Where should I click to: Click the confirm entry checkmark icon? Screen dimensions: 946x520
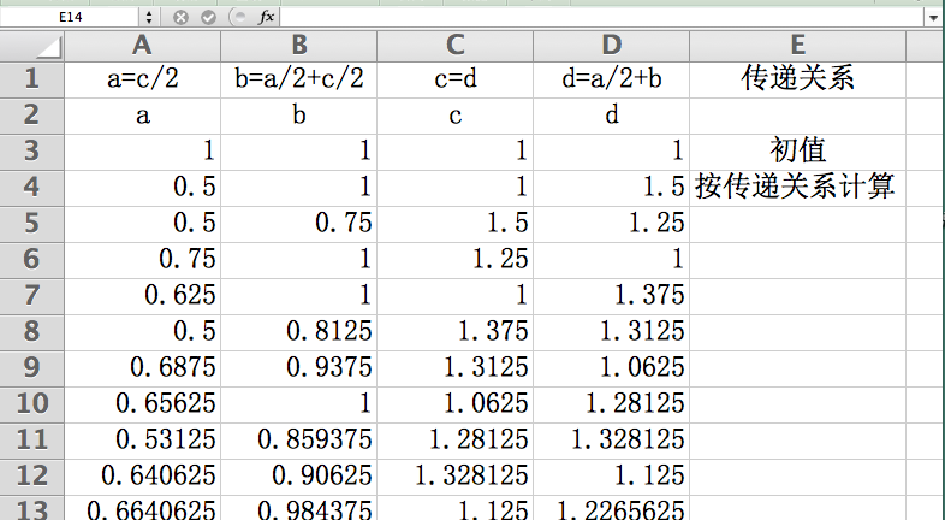point(208,18)
